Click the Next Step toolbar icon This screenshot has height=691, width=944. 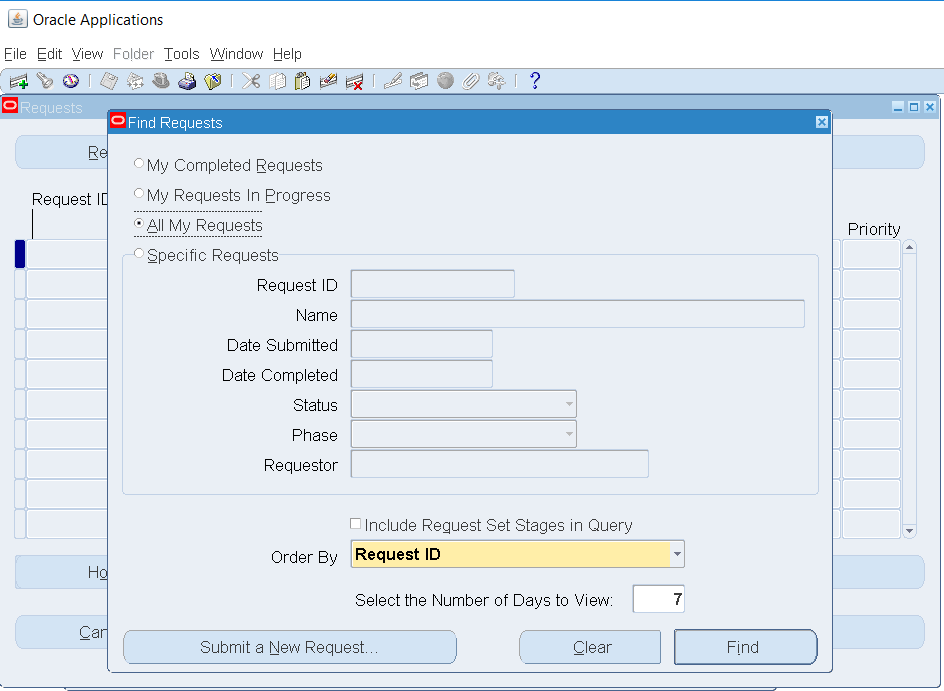135,81
